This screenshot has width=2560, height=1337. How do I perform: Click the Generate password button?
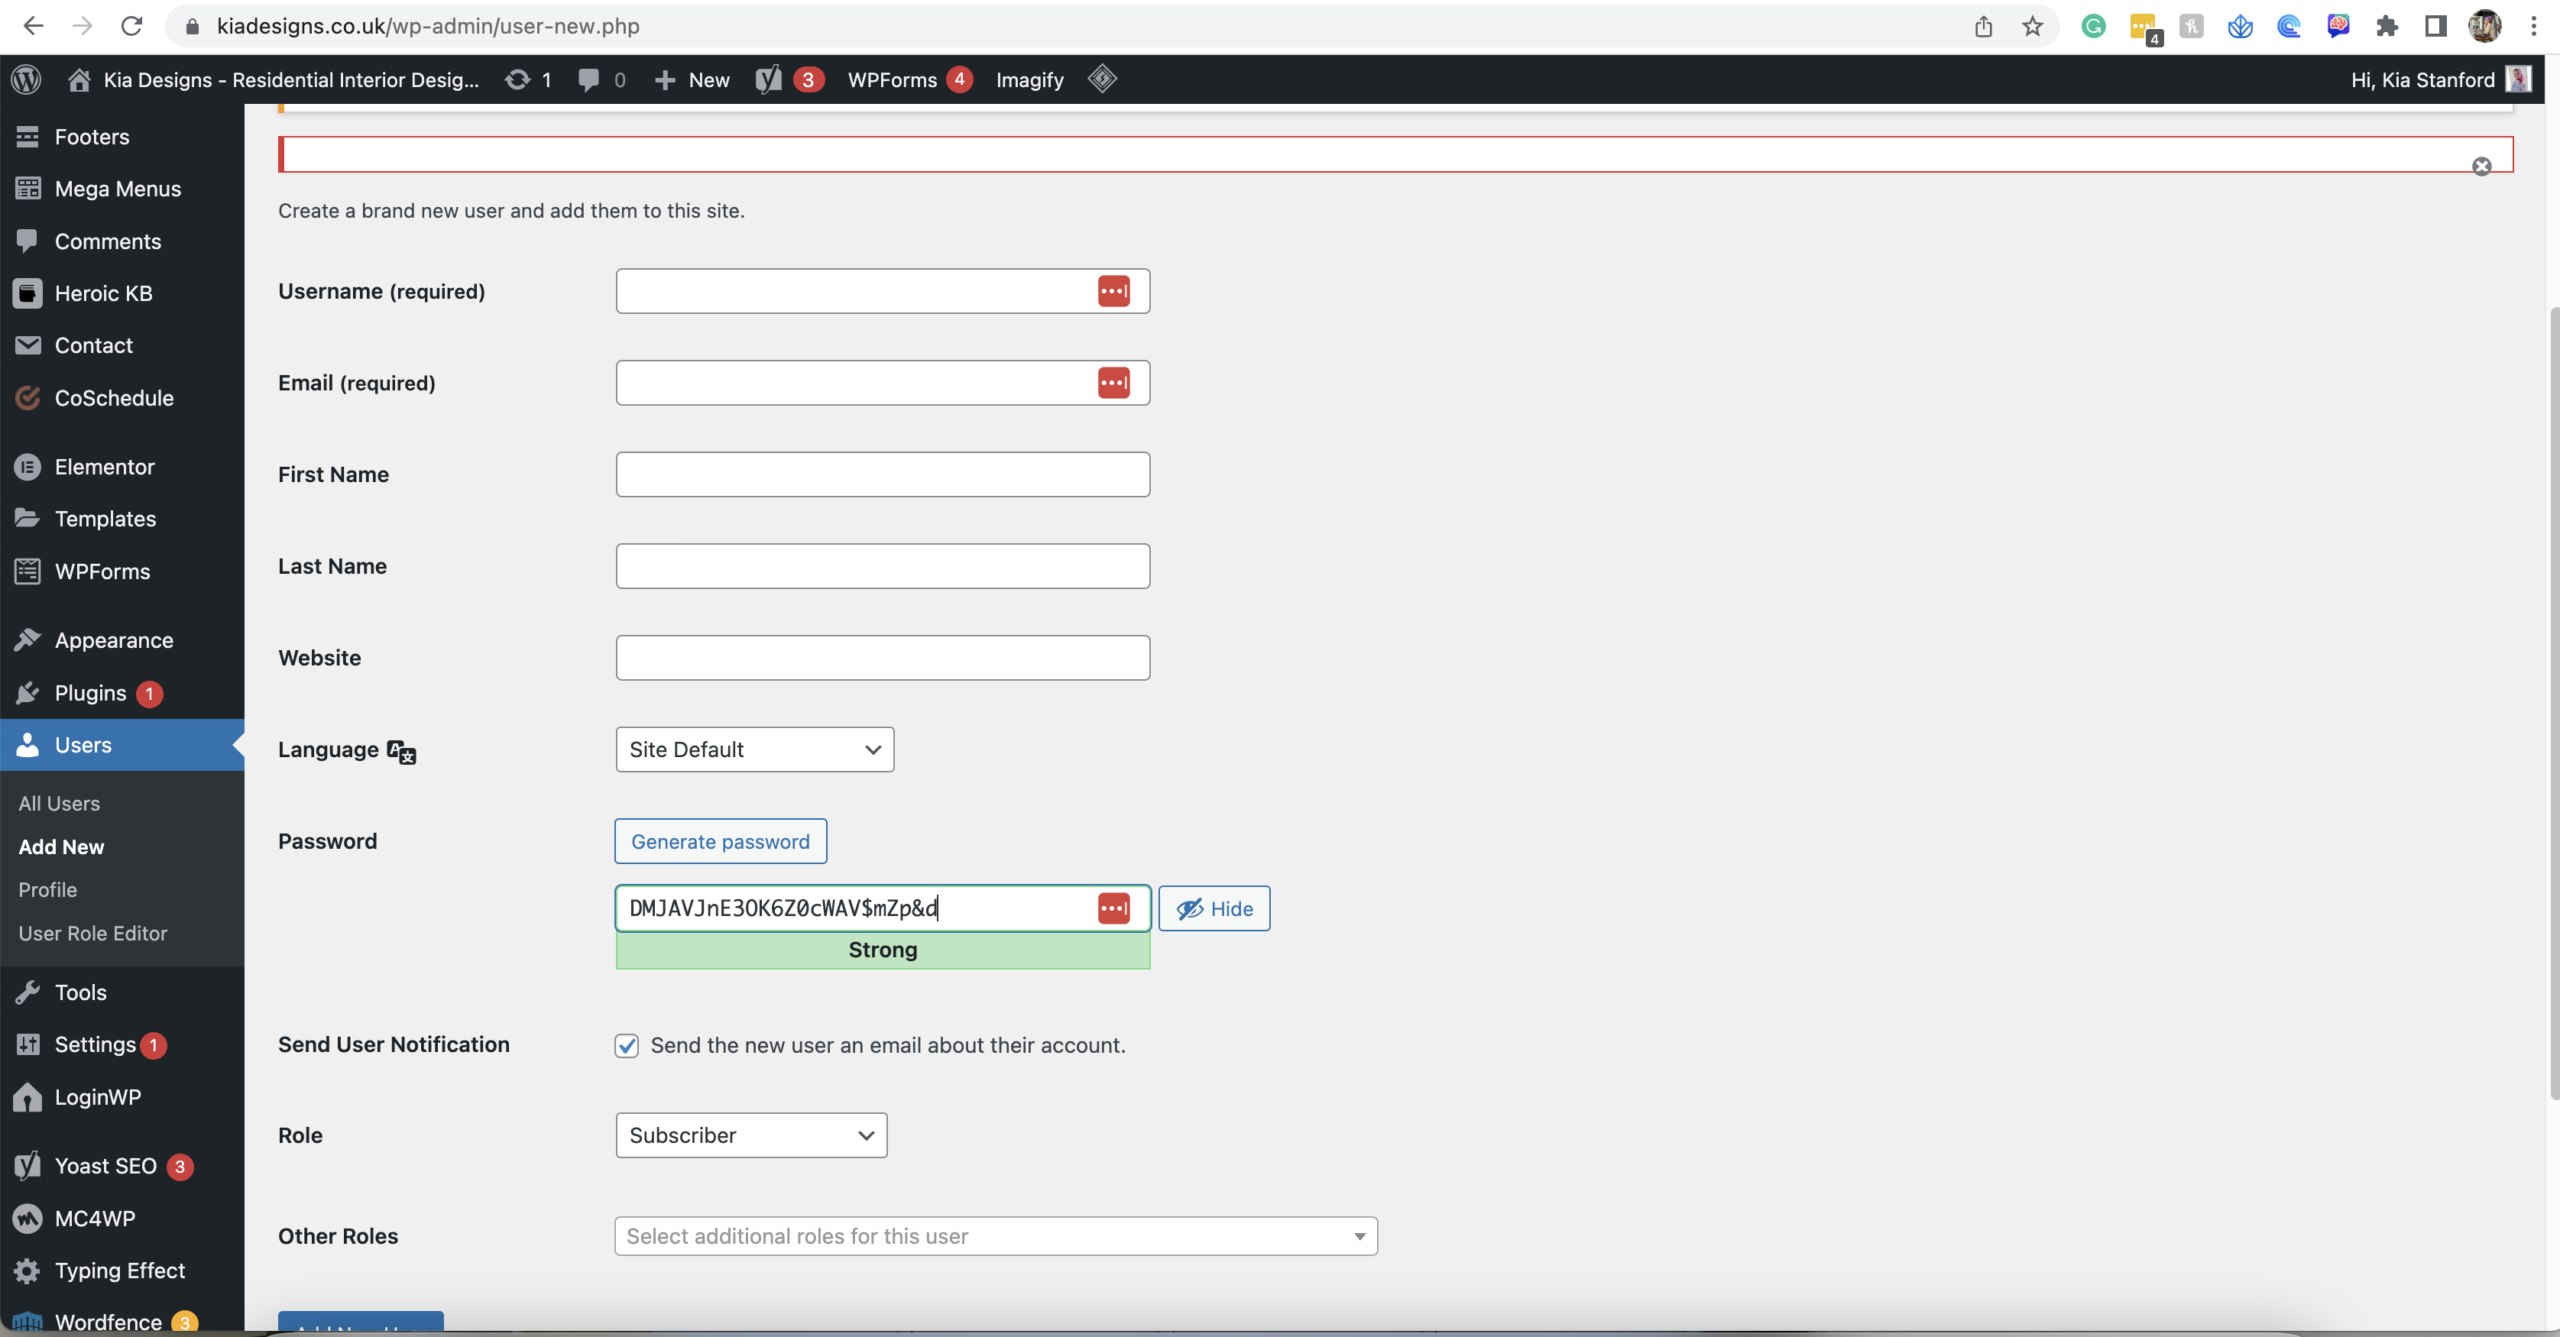click(720, 842)
